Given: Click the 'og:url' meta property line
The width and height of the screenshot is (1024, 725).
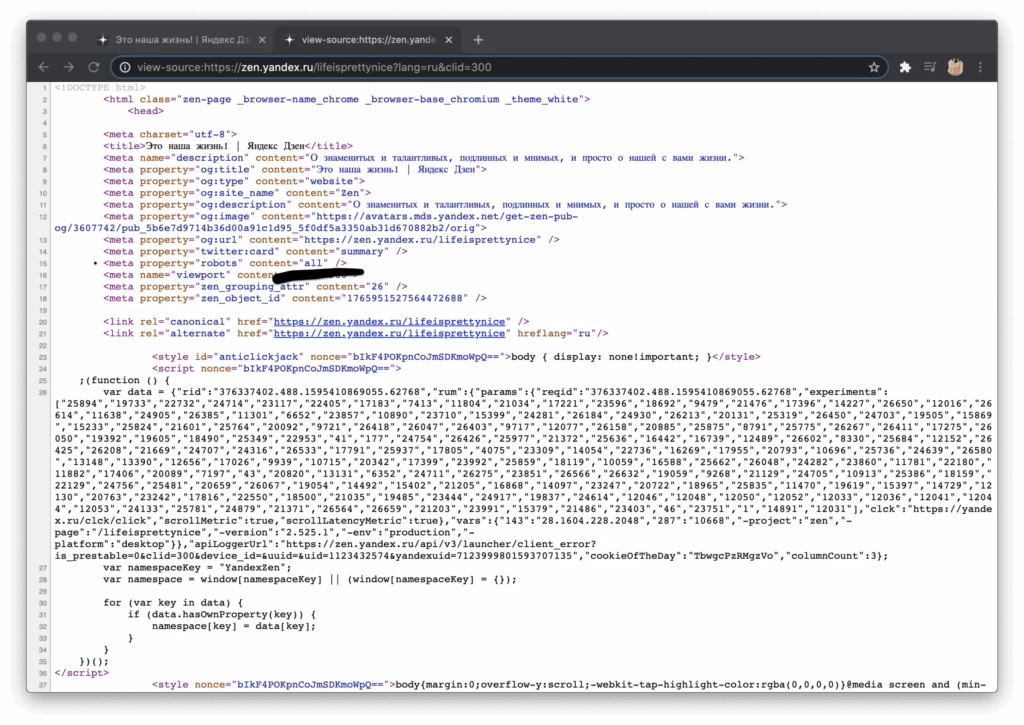Looking at the screenshot, I should (331, 240).
